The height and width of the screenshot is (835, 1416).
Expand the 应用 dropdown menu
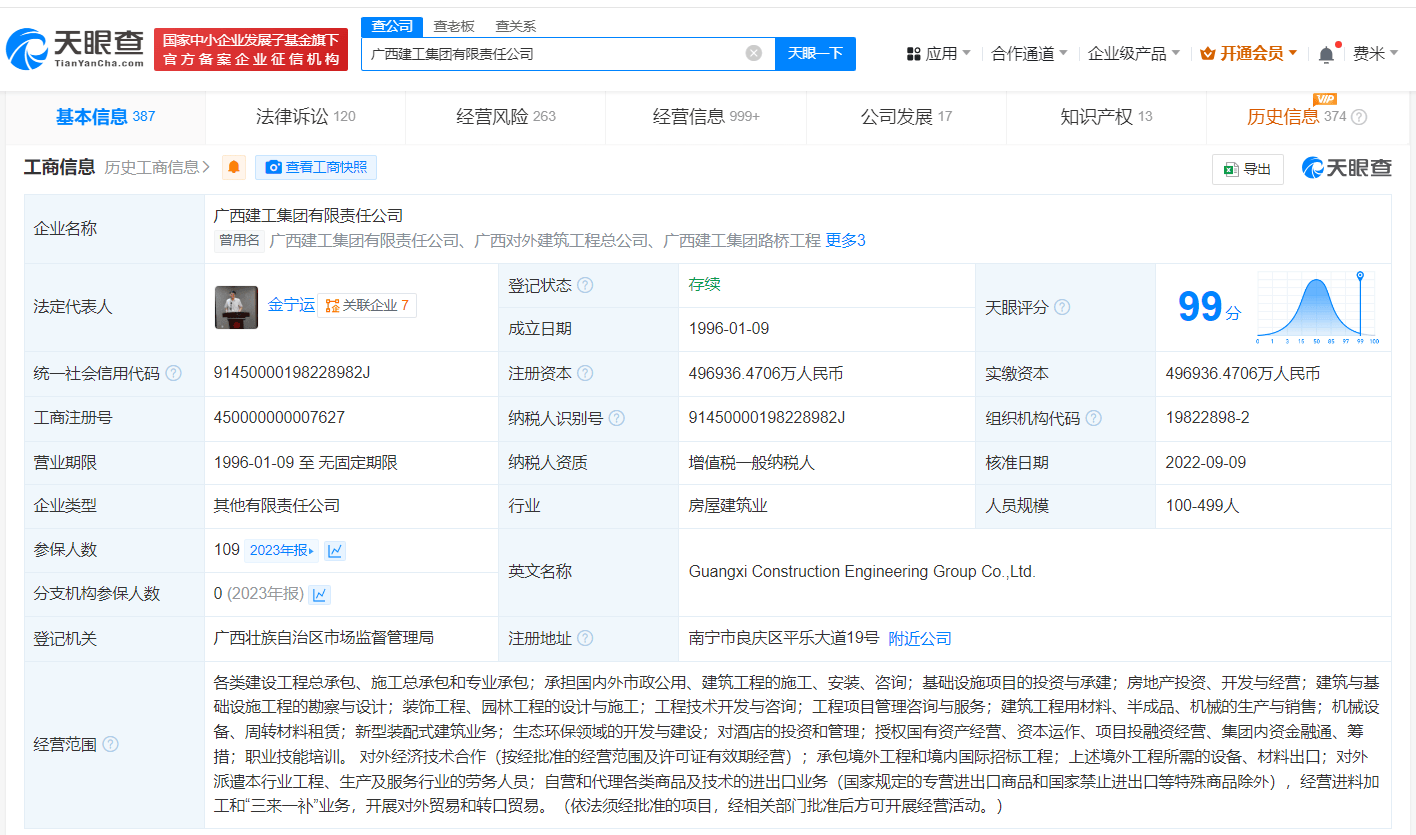[938, 54]
